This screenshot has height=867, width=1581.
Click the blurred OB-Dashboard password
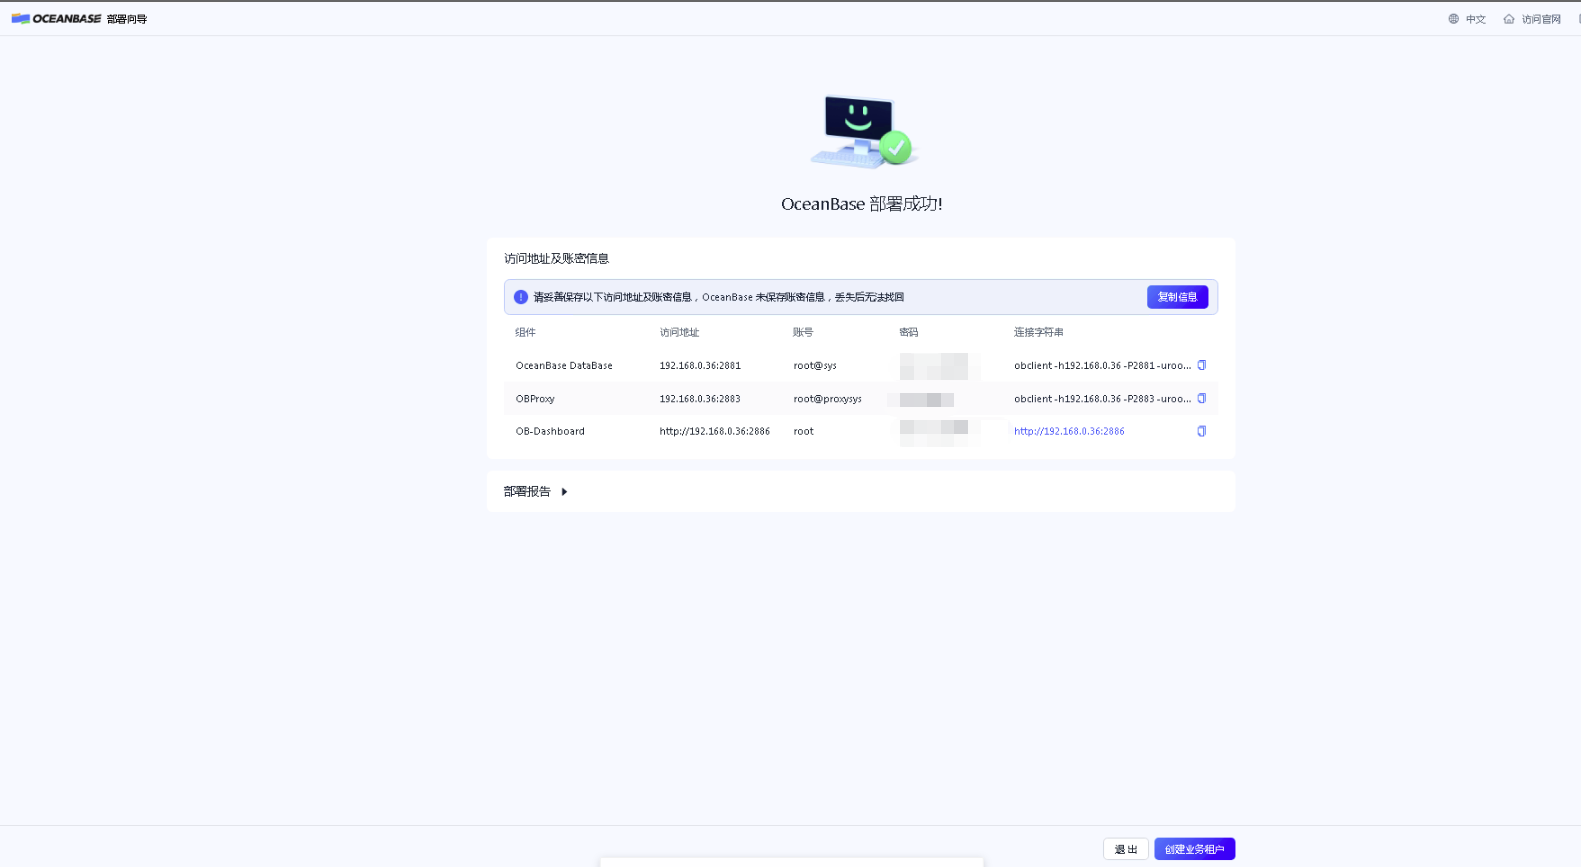click(934, 432)
